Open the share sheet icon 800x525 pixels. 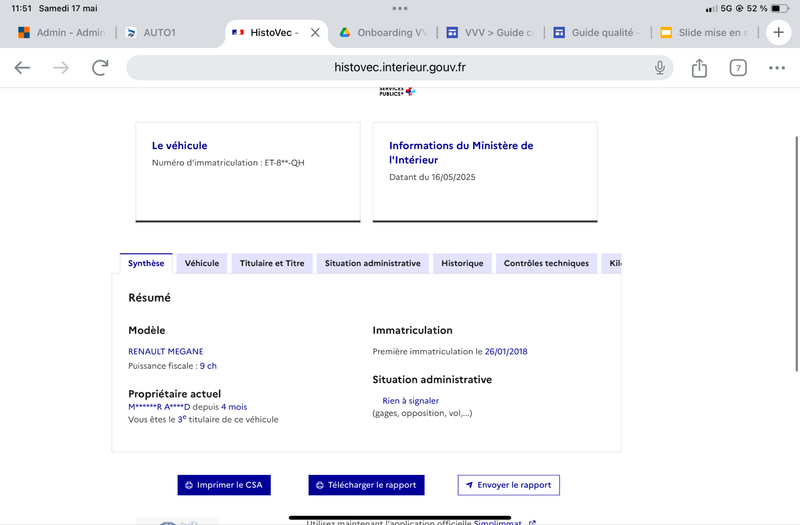point(699,67)
